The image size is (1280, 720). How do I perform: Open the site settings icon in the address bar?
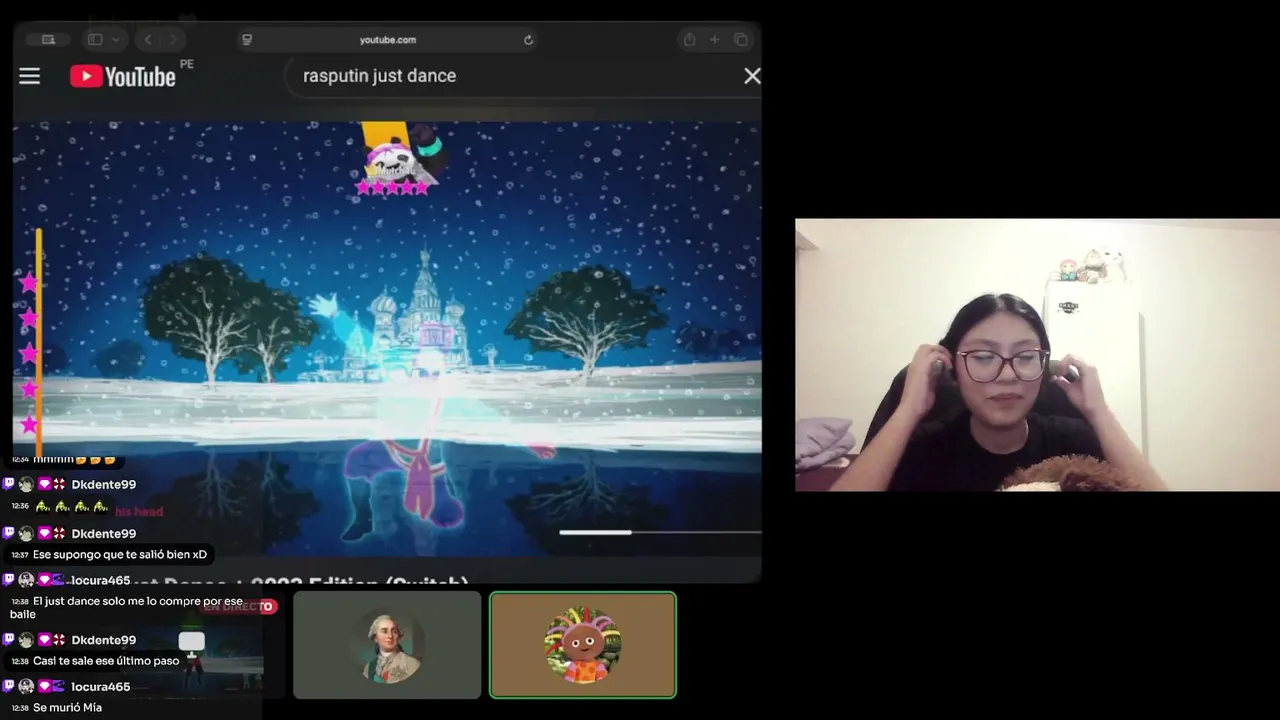247,40
